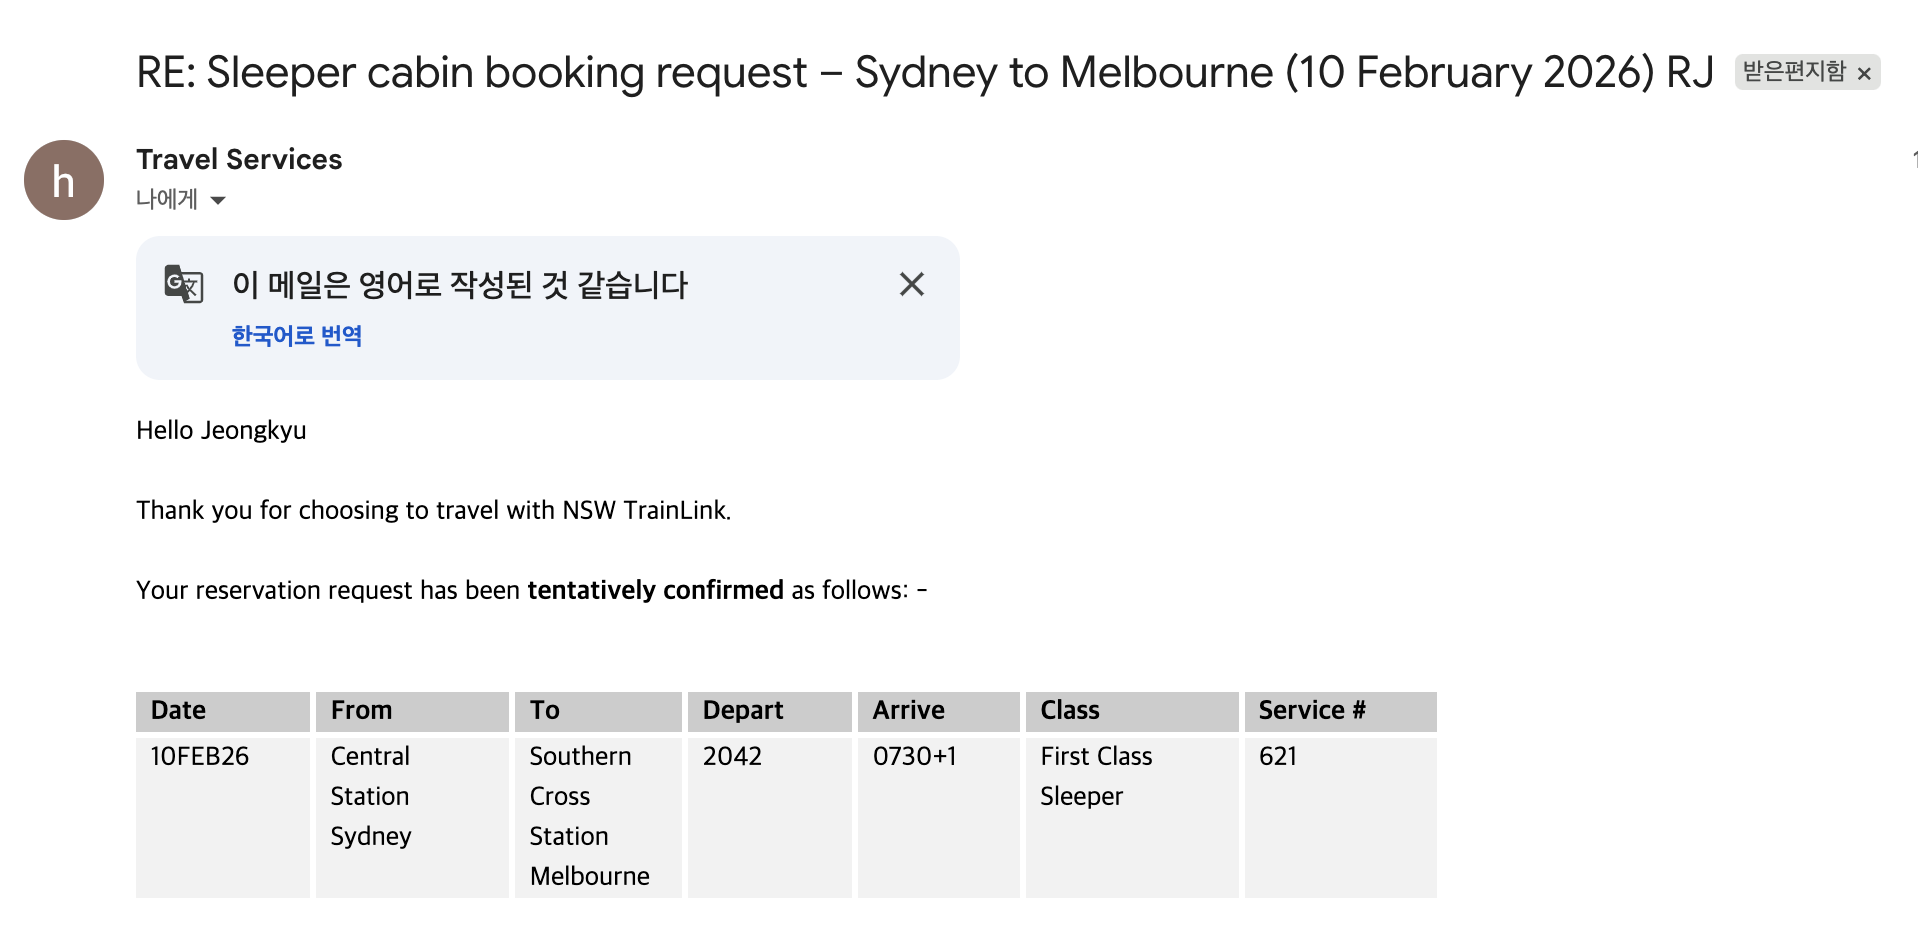Click the 2042 departure time cell
Viewport: 1918px width, 944px height.
pos(732,756)
